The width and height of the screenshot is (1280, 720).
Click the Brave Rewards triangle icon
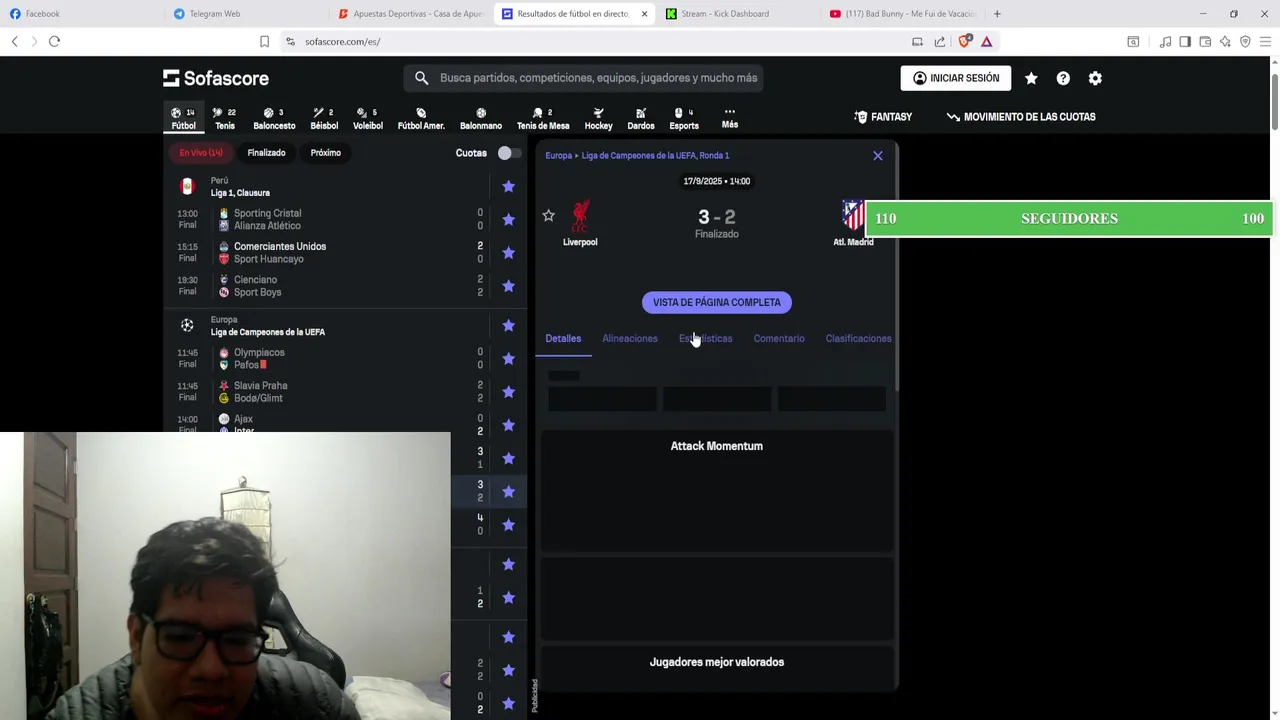coord(986,41)
